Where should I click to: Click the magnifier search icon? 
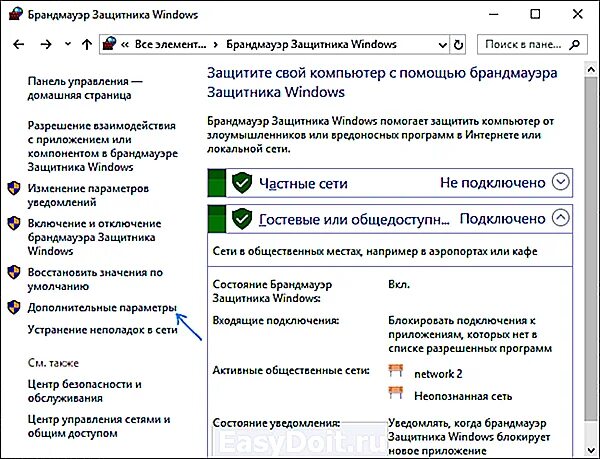pos(574,45)
